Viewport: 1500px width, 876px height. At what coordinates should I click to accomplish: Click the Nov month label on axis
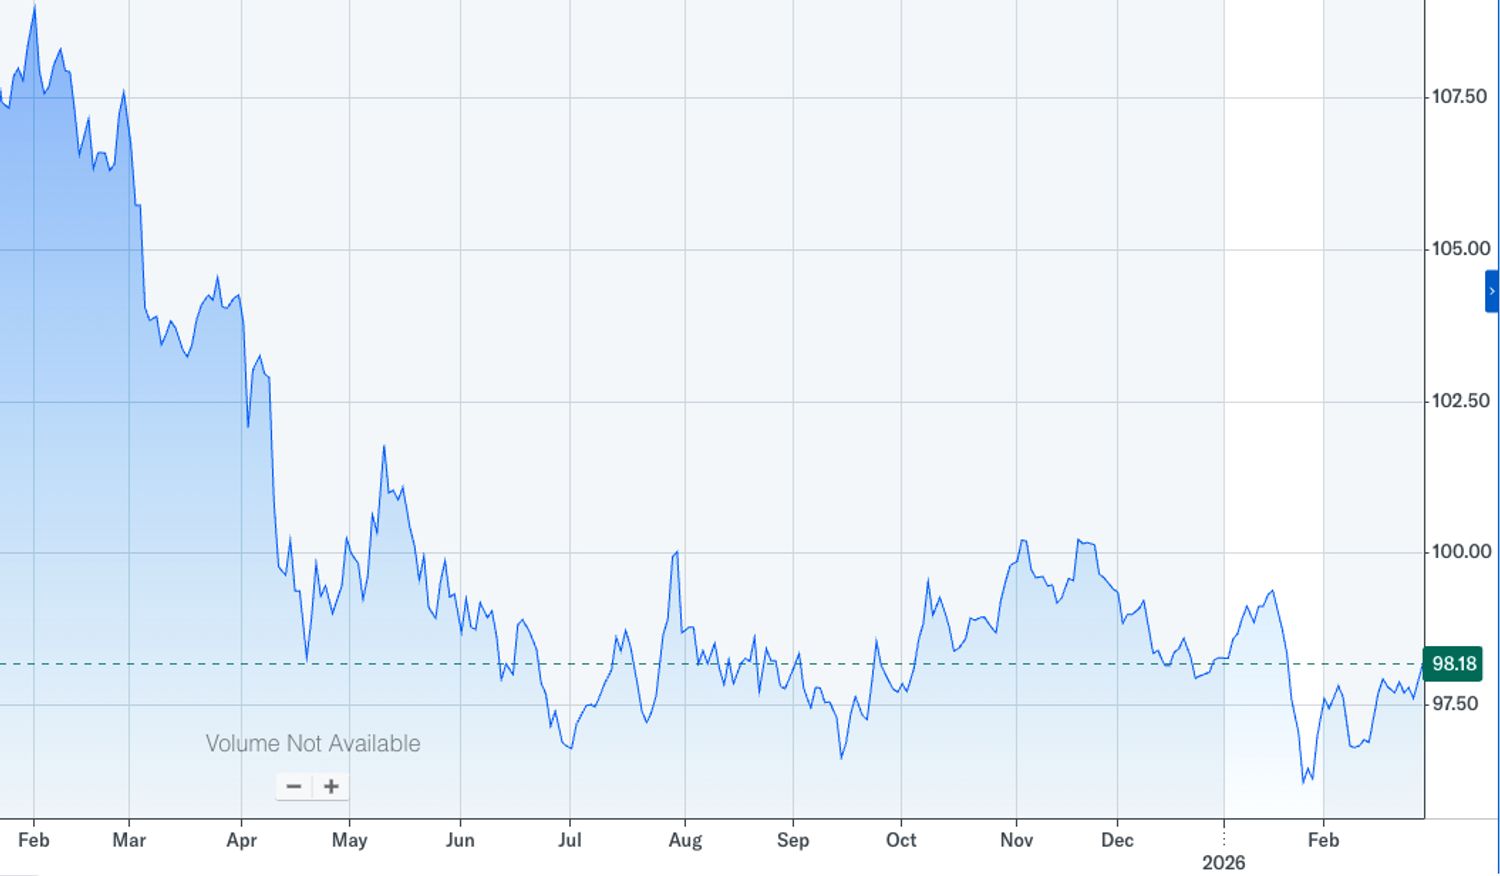click(x=1016, y=840)
